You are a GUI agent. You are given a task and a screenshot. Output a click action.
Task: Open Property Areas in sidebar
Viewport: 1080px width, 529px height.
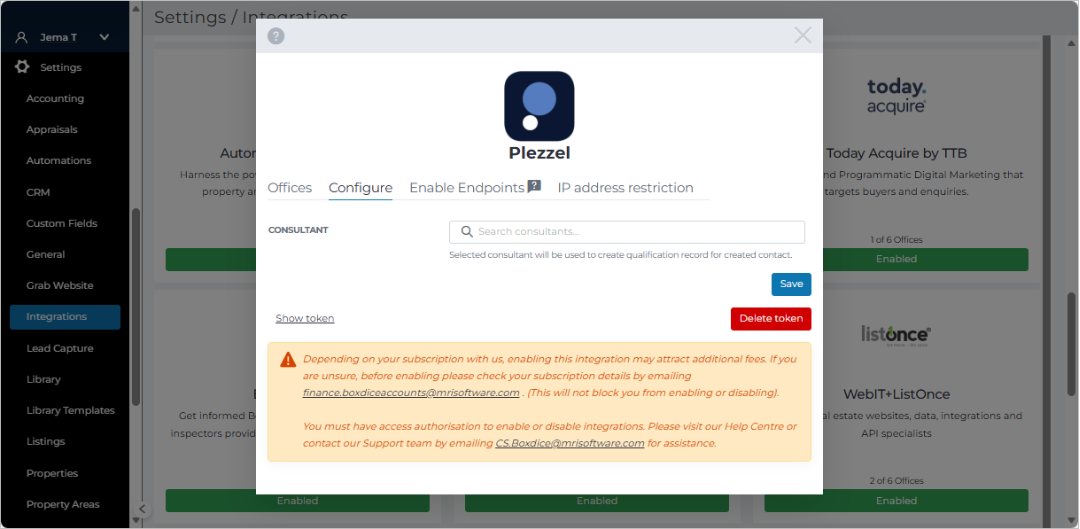point(63,504)
